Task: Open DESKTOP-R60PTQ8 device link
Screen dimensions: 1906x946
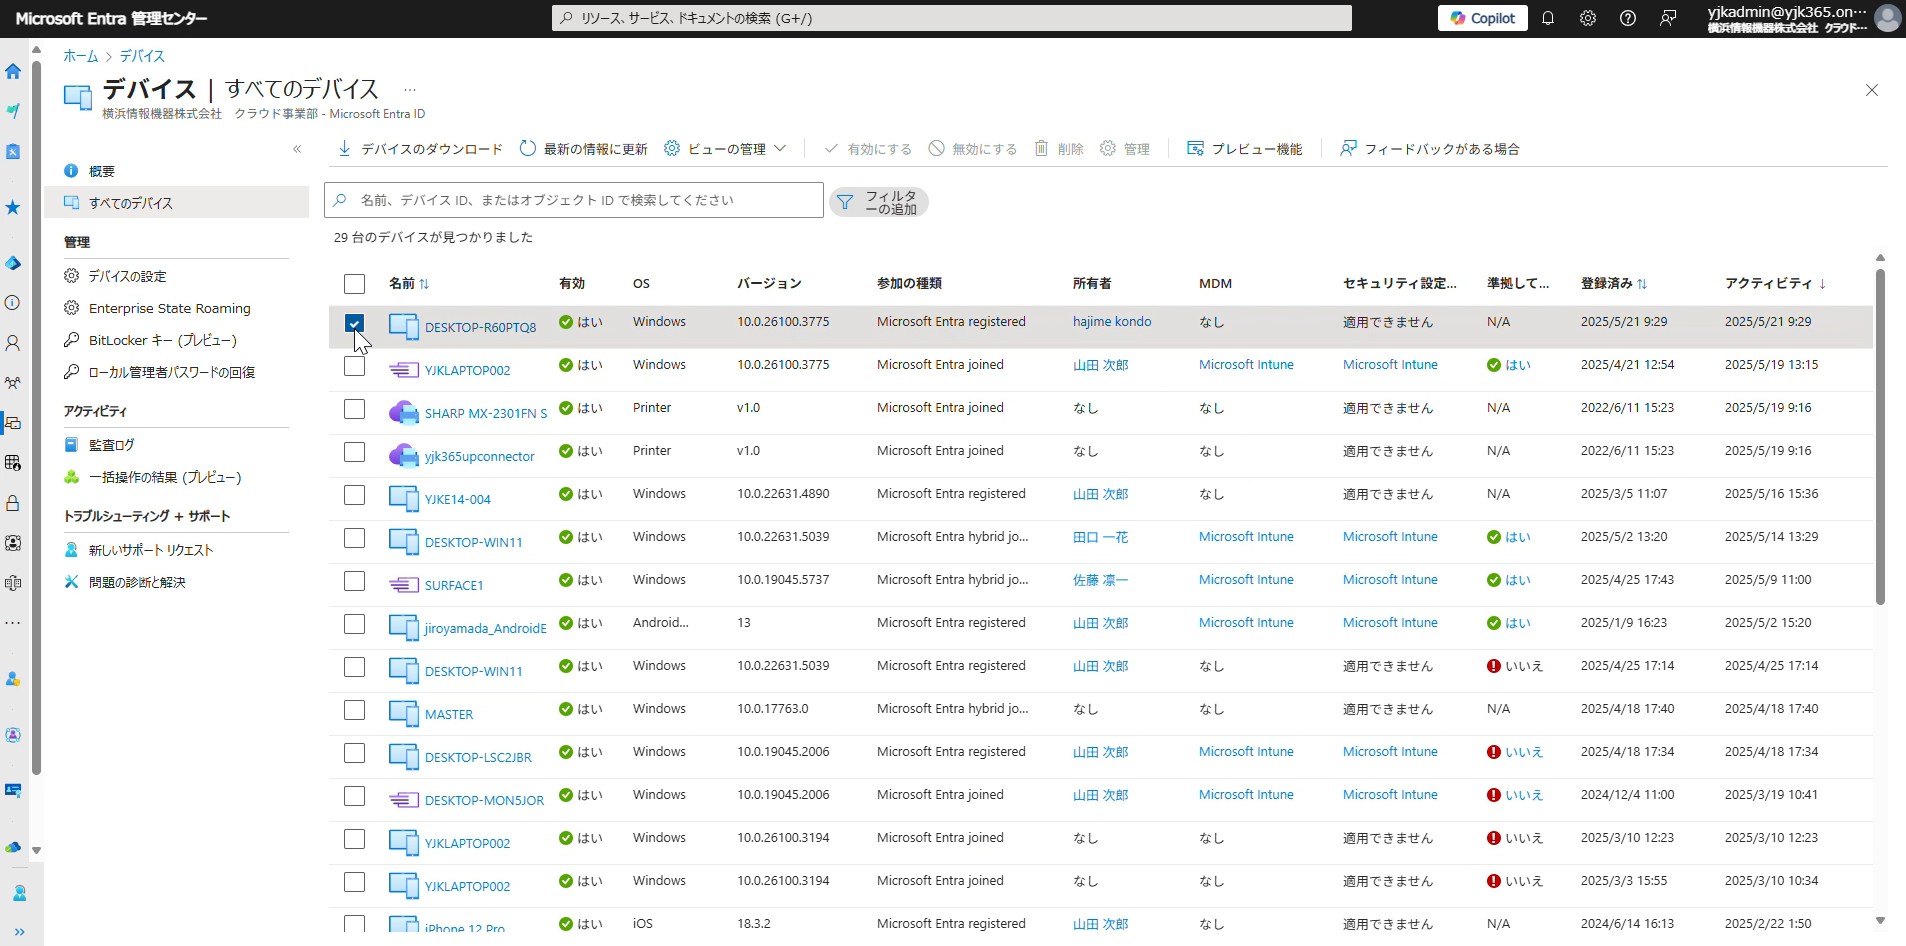Action: (480, 327)
